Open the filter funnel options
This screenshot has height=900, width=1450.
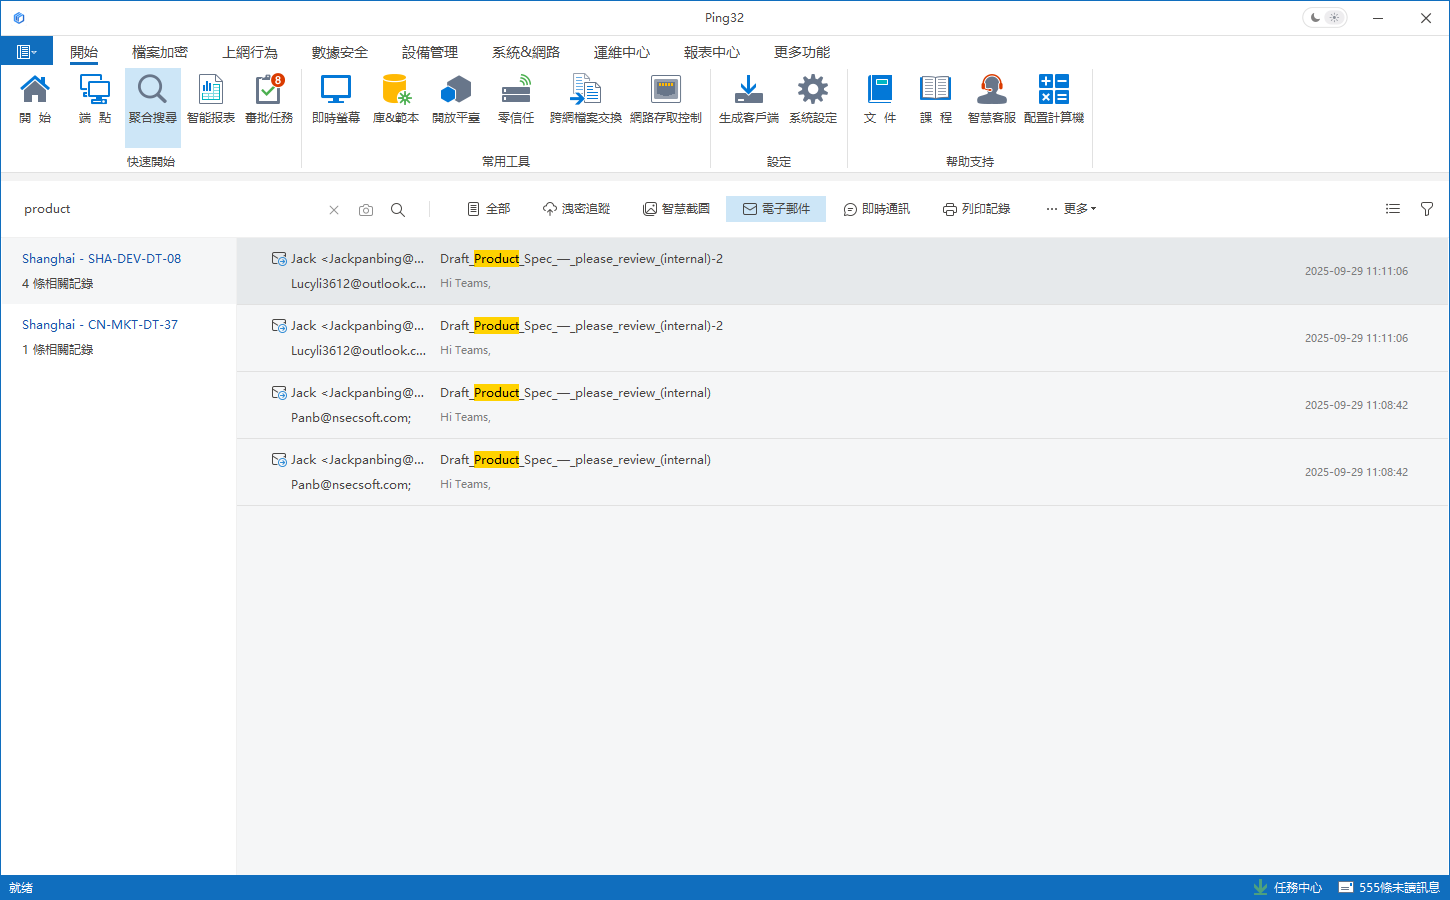[x=1427, y=209]
